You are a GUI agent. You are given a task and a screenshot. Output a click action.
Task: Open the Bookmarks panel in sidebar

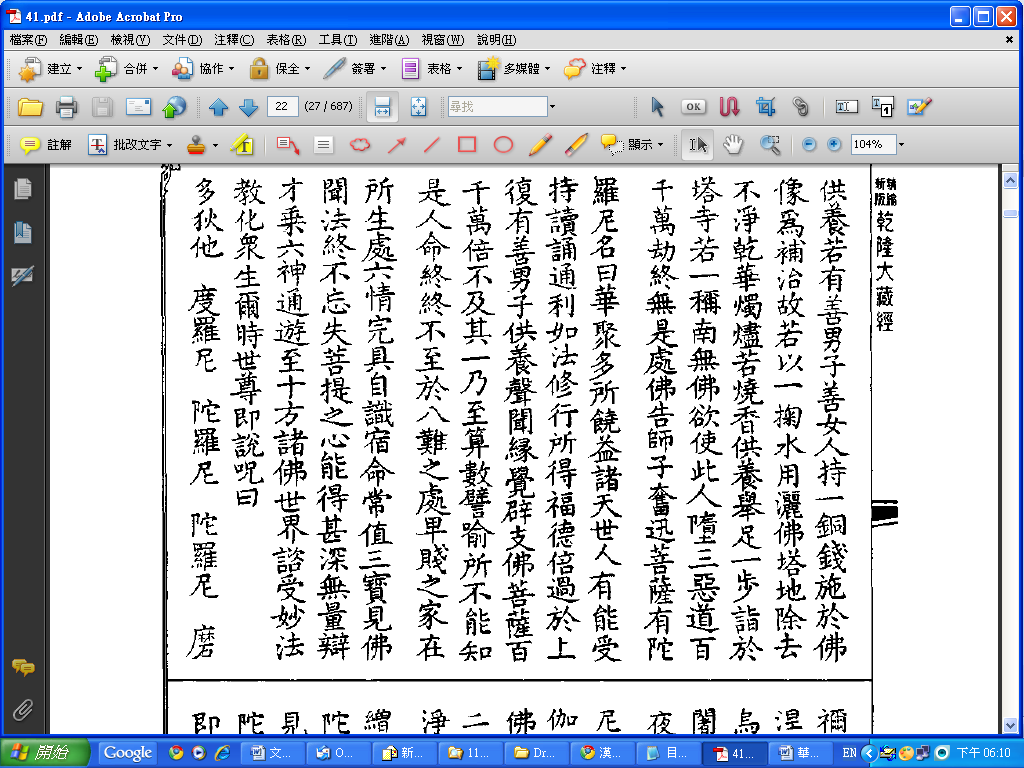[22, 233]
